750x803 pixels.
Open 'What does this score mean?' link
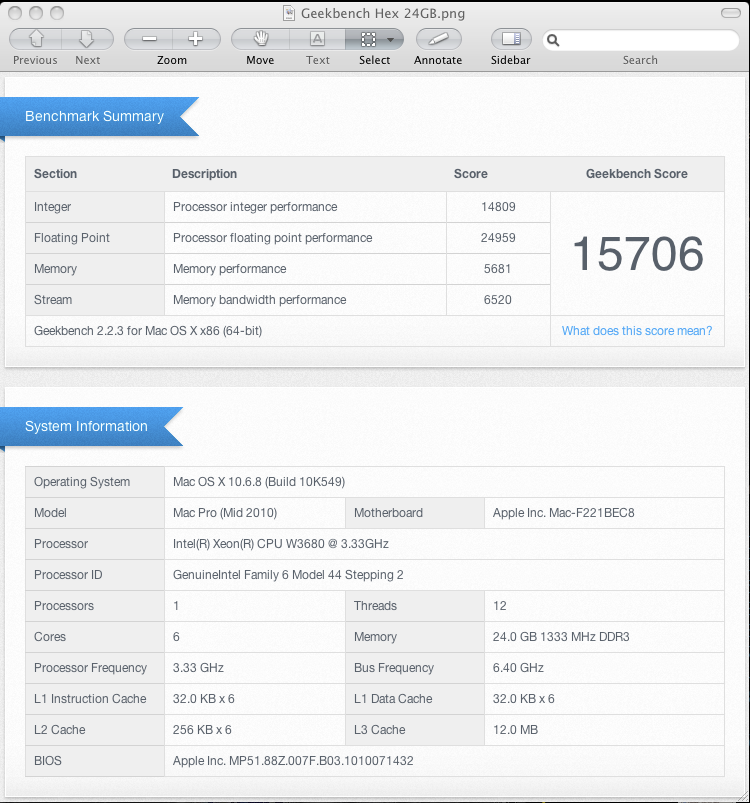click(637, 331)
